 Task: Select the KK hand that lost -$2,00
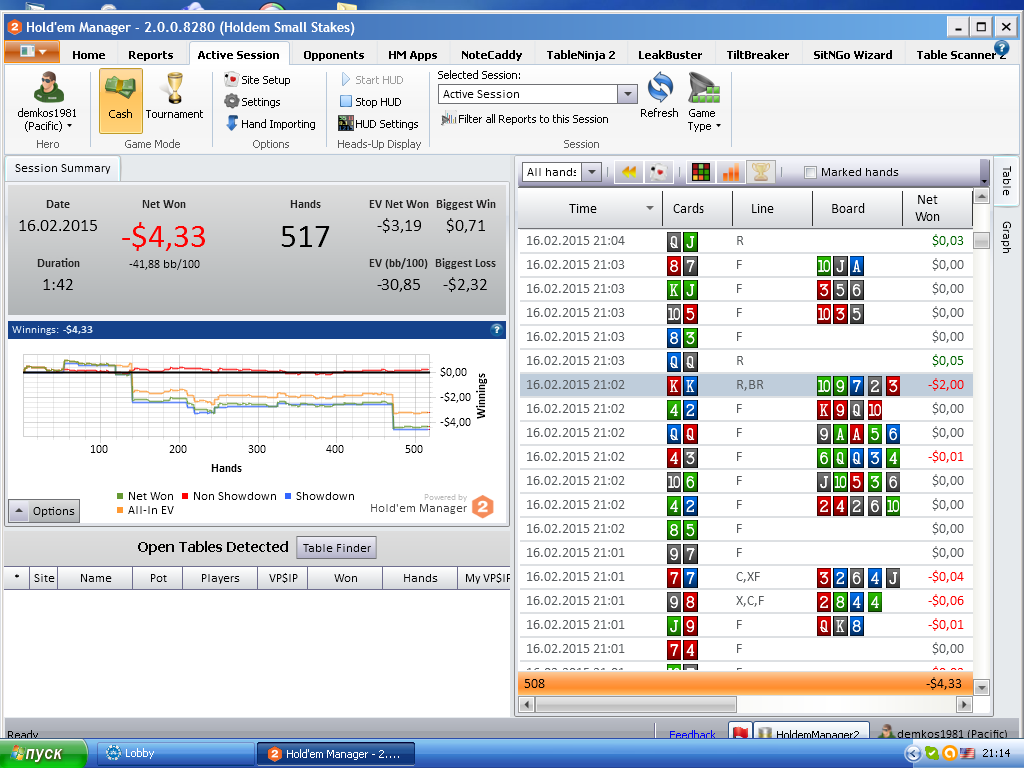[746, 385]
